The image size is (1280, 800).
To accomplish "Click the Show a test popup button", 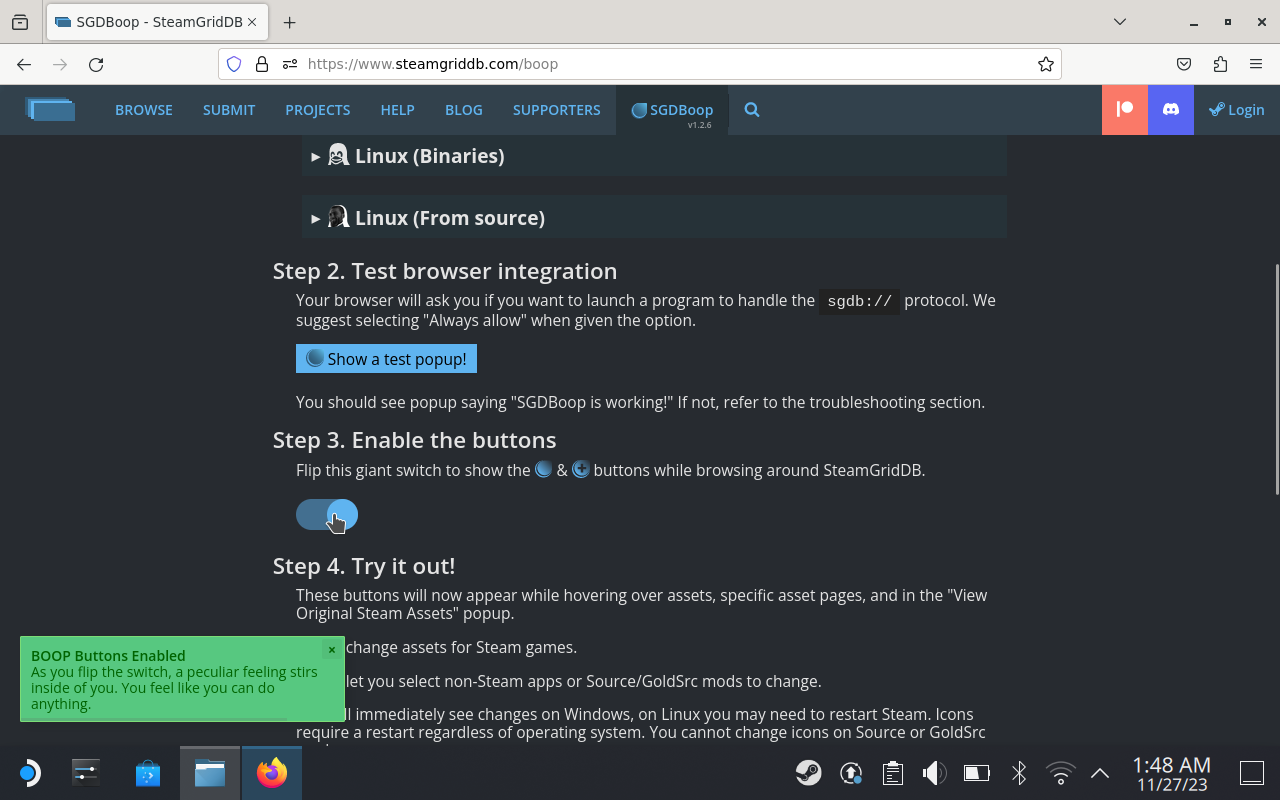I will (x=386, y=359).
